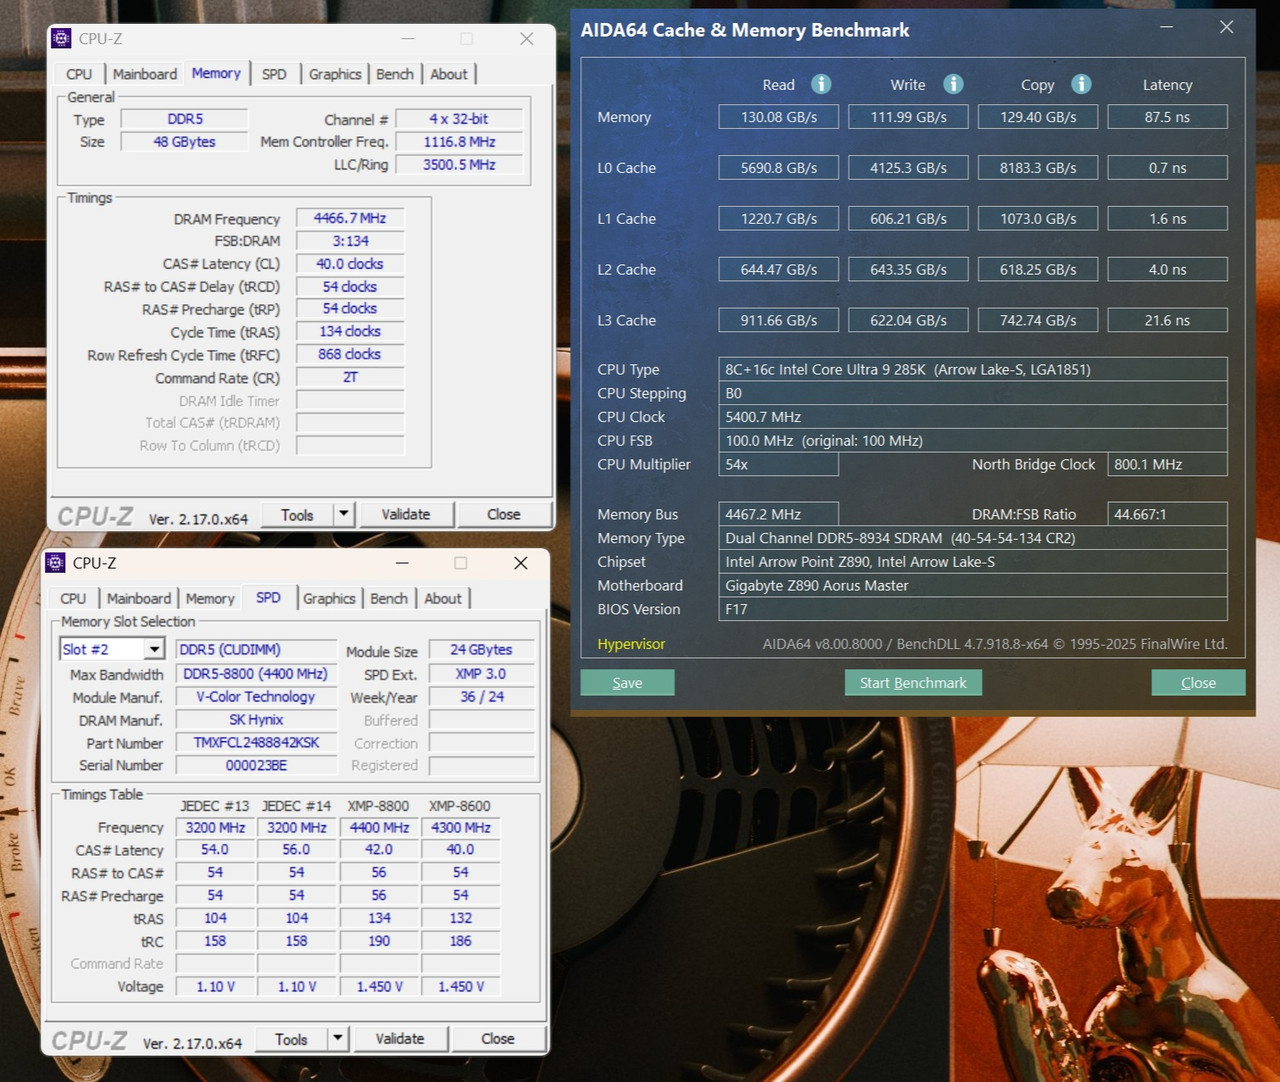Click the Copy info icon in AIDA64
1280x1082 pixels.
1081,84
